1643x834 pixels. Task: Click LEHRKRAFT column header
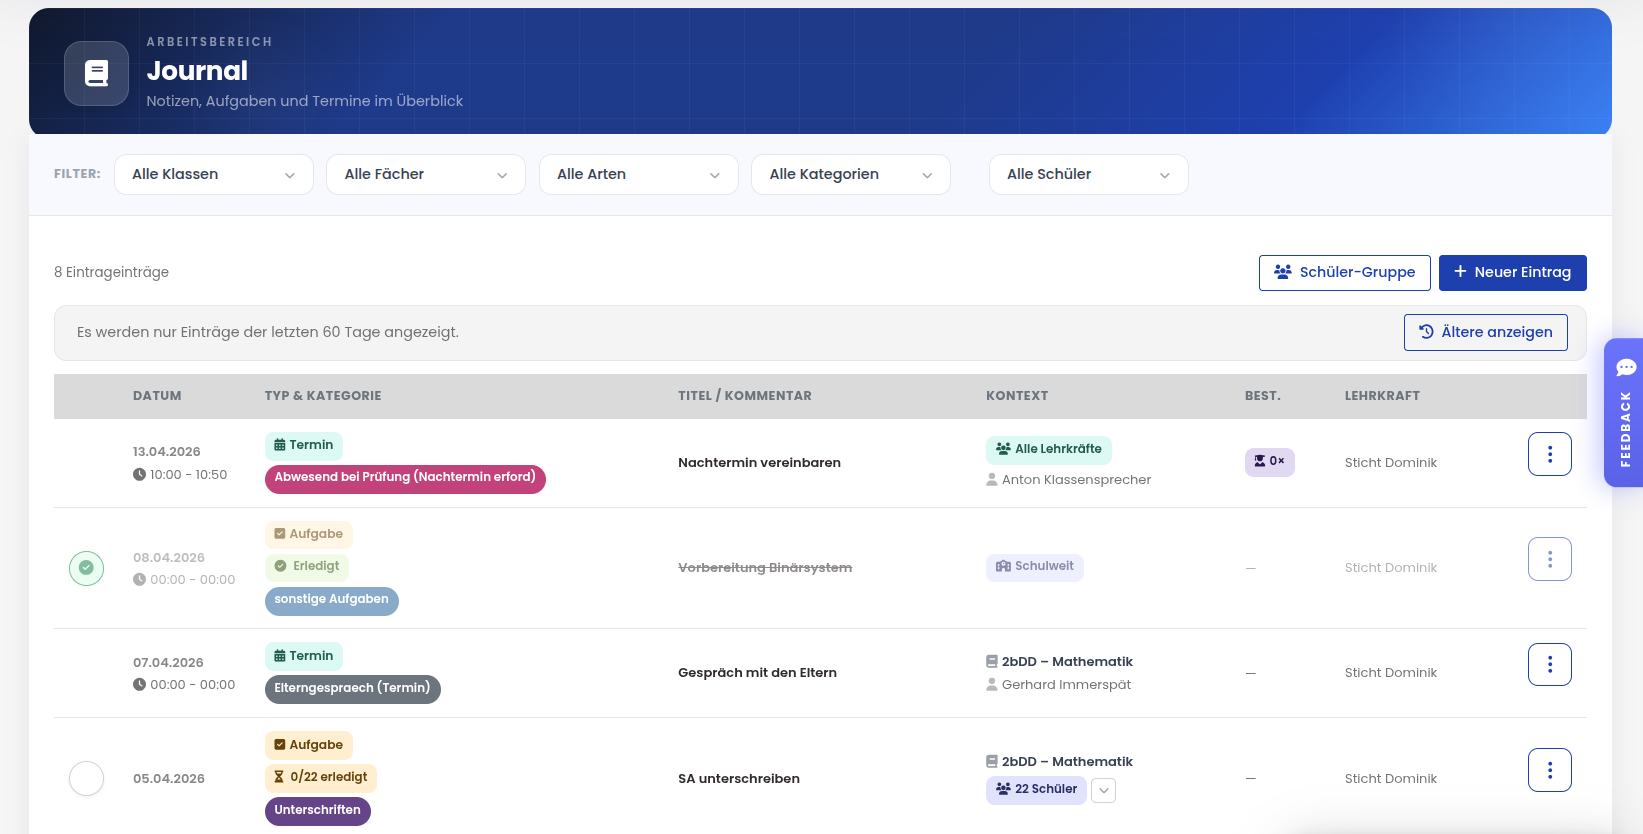(1382, 396)
